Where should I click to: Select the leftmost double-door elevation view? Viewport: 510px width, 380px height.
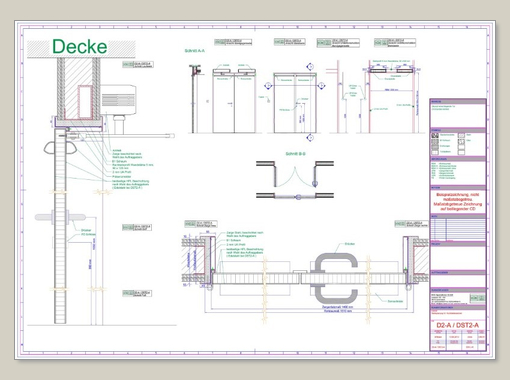pos(234,101)
